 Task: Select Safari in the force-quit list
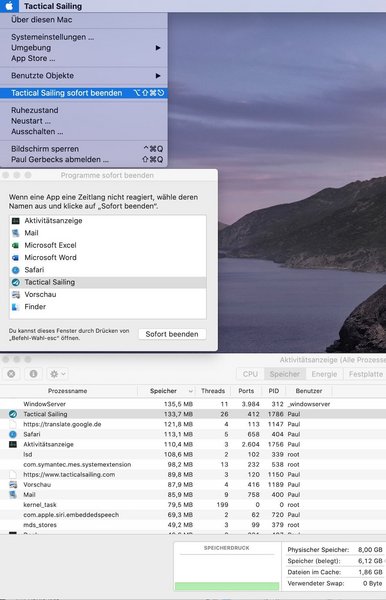click(107, 270)
